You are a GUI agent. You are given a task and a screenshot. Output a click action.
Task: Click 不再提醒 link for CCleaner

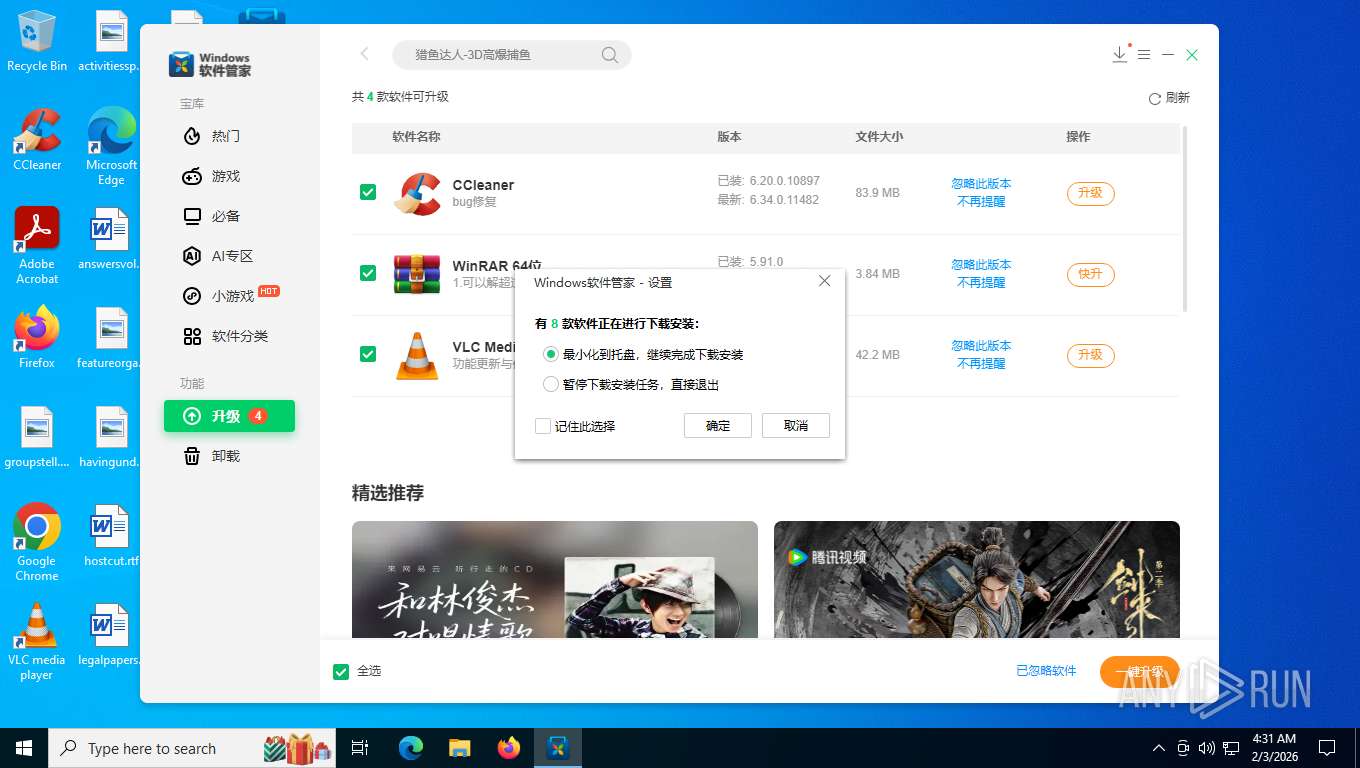coord(981,202)
